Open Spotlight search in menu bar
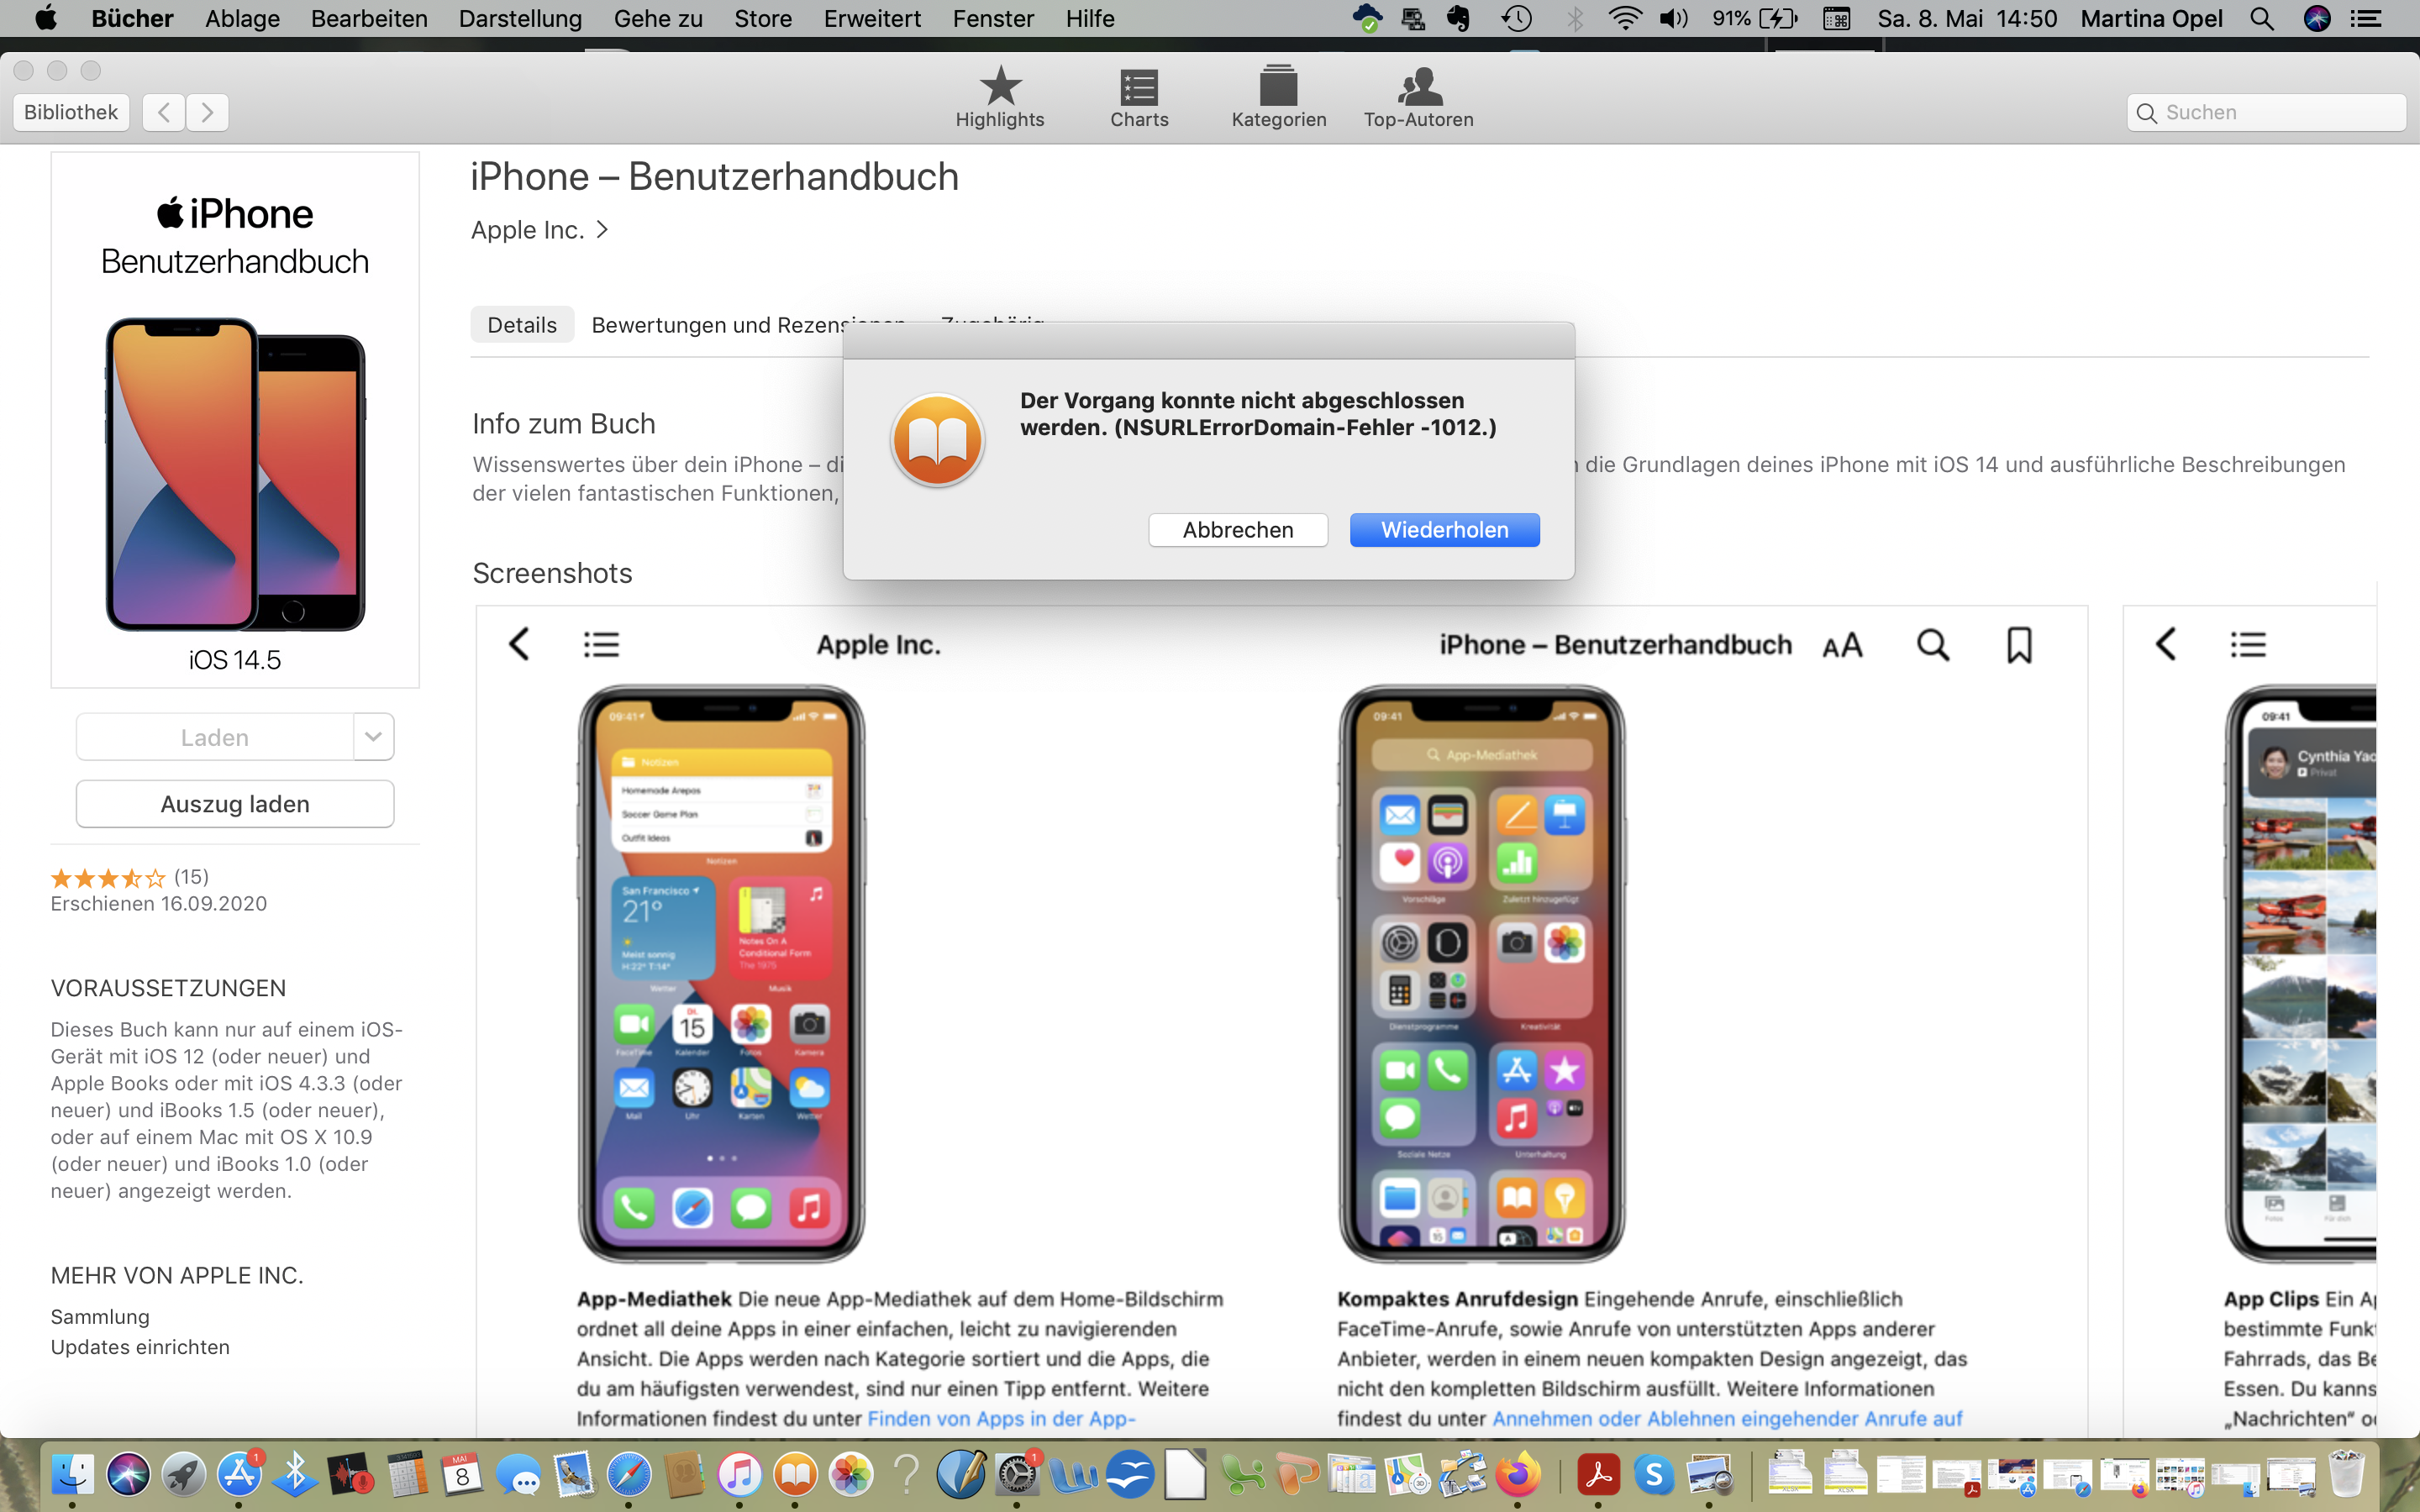The image size is (2420, 1512). click(x=2261, y=19)
